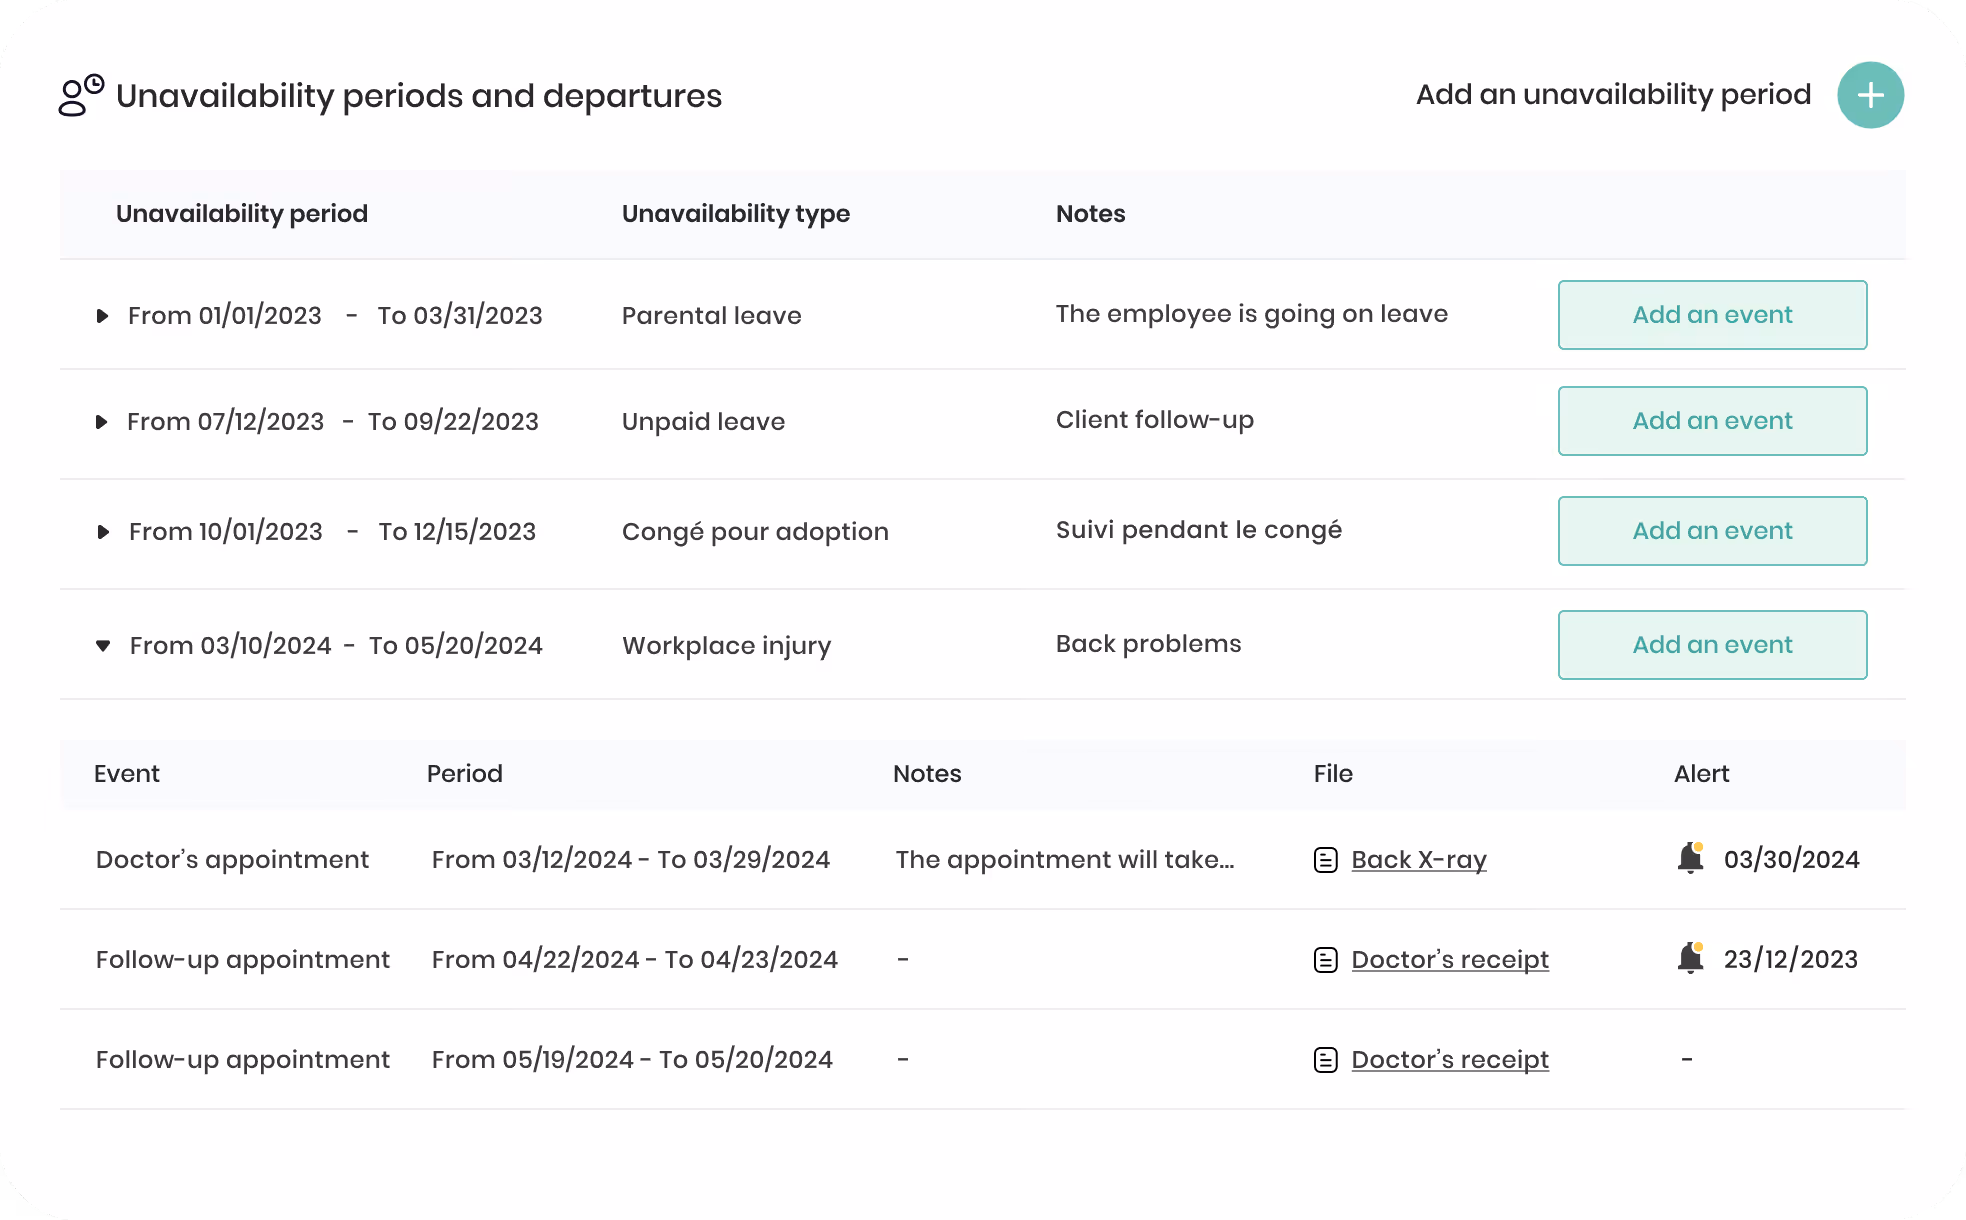Add an event to Unpaid leave

[x=1712, y=421]
